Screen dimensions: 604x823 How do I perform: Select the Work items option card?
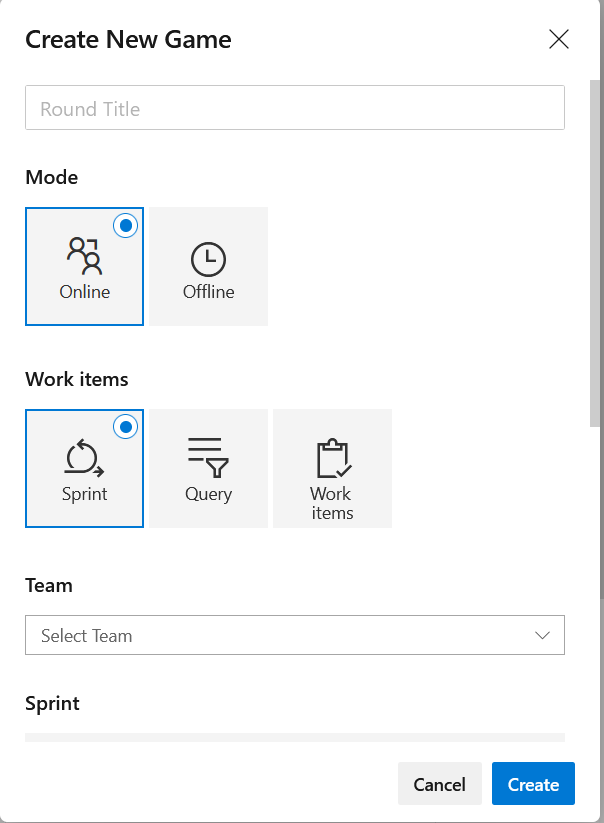331,468
